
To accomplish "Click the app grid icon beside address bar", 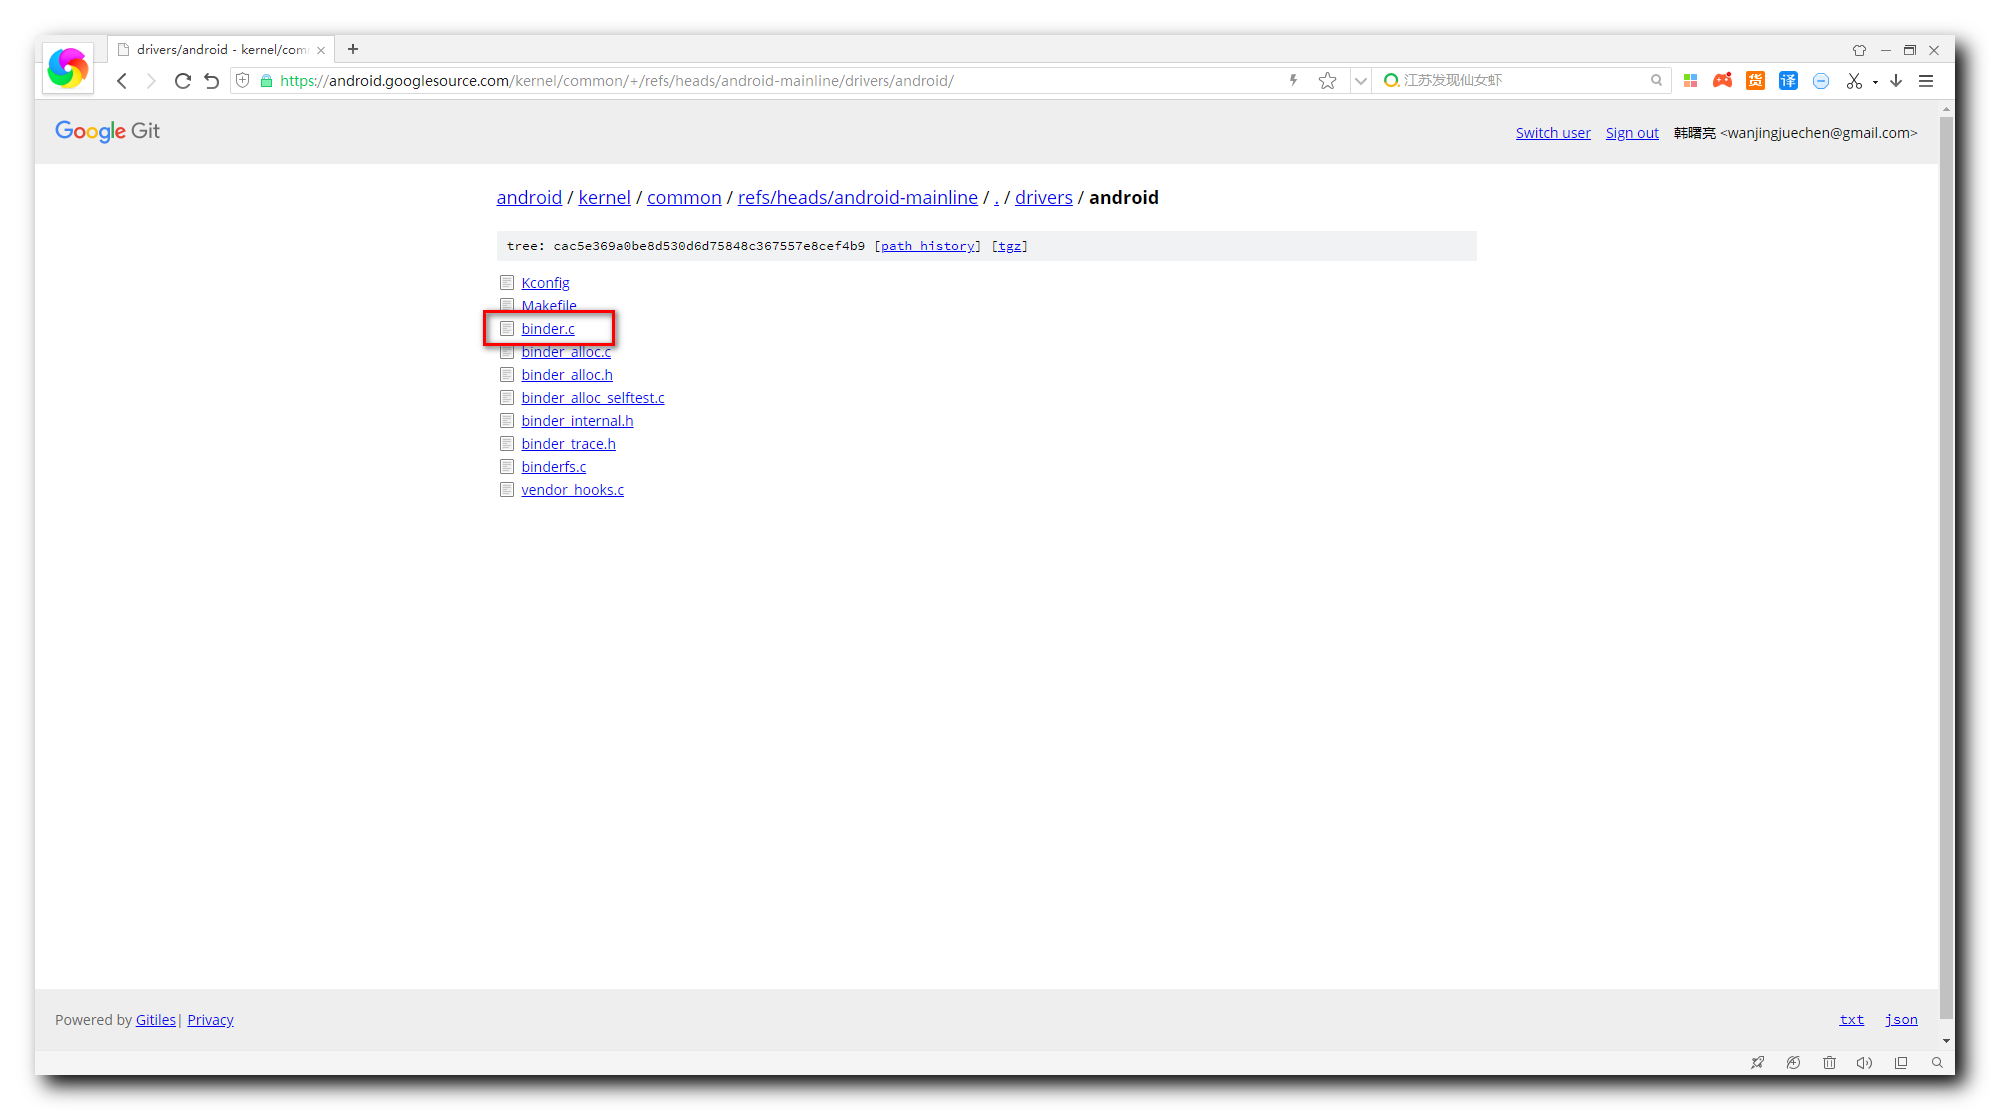I will tap(1690, 81).
